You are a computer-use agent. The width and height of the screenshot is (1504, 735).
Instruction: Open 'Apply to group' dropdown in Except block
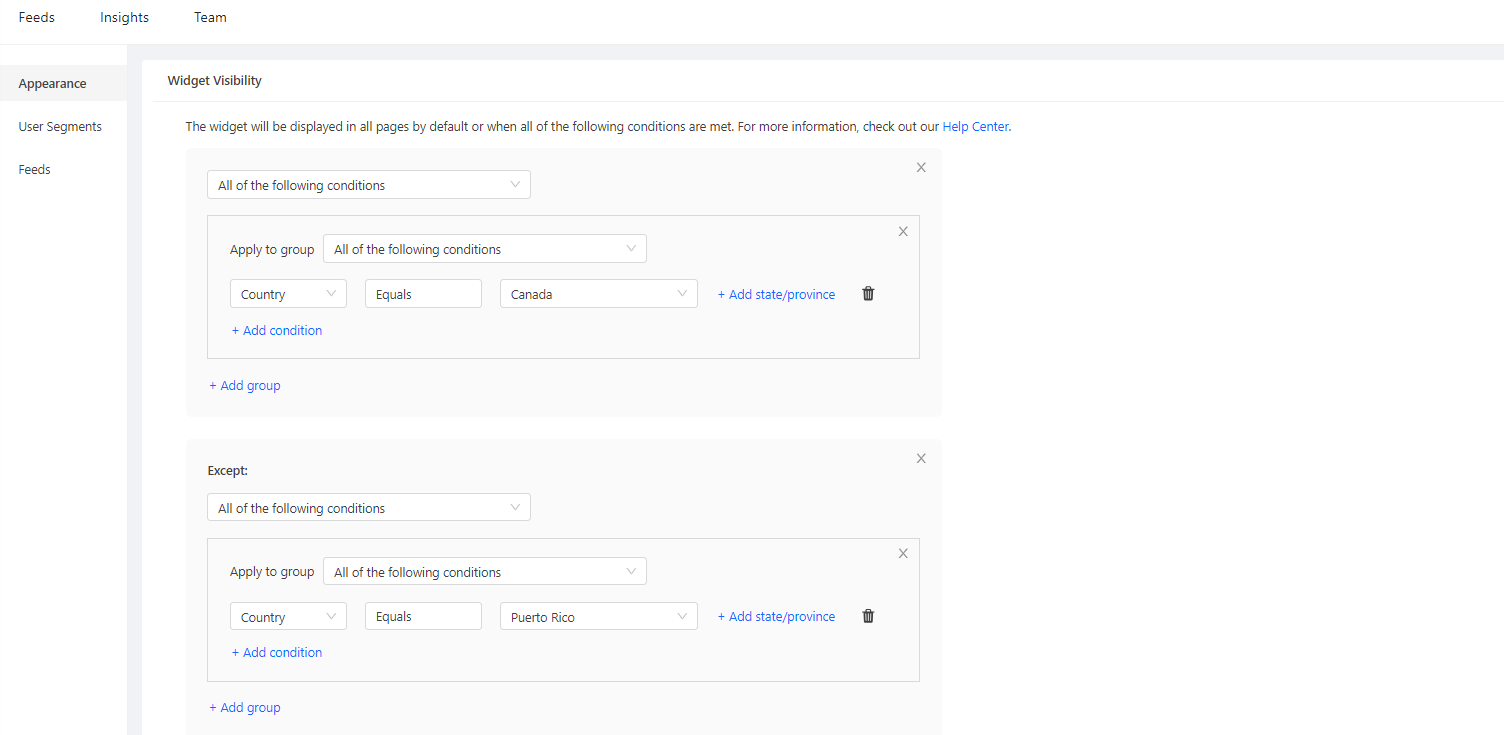click(485, 572)
